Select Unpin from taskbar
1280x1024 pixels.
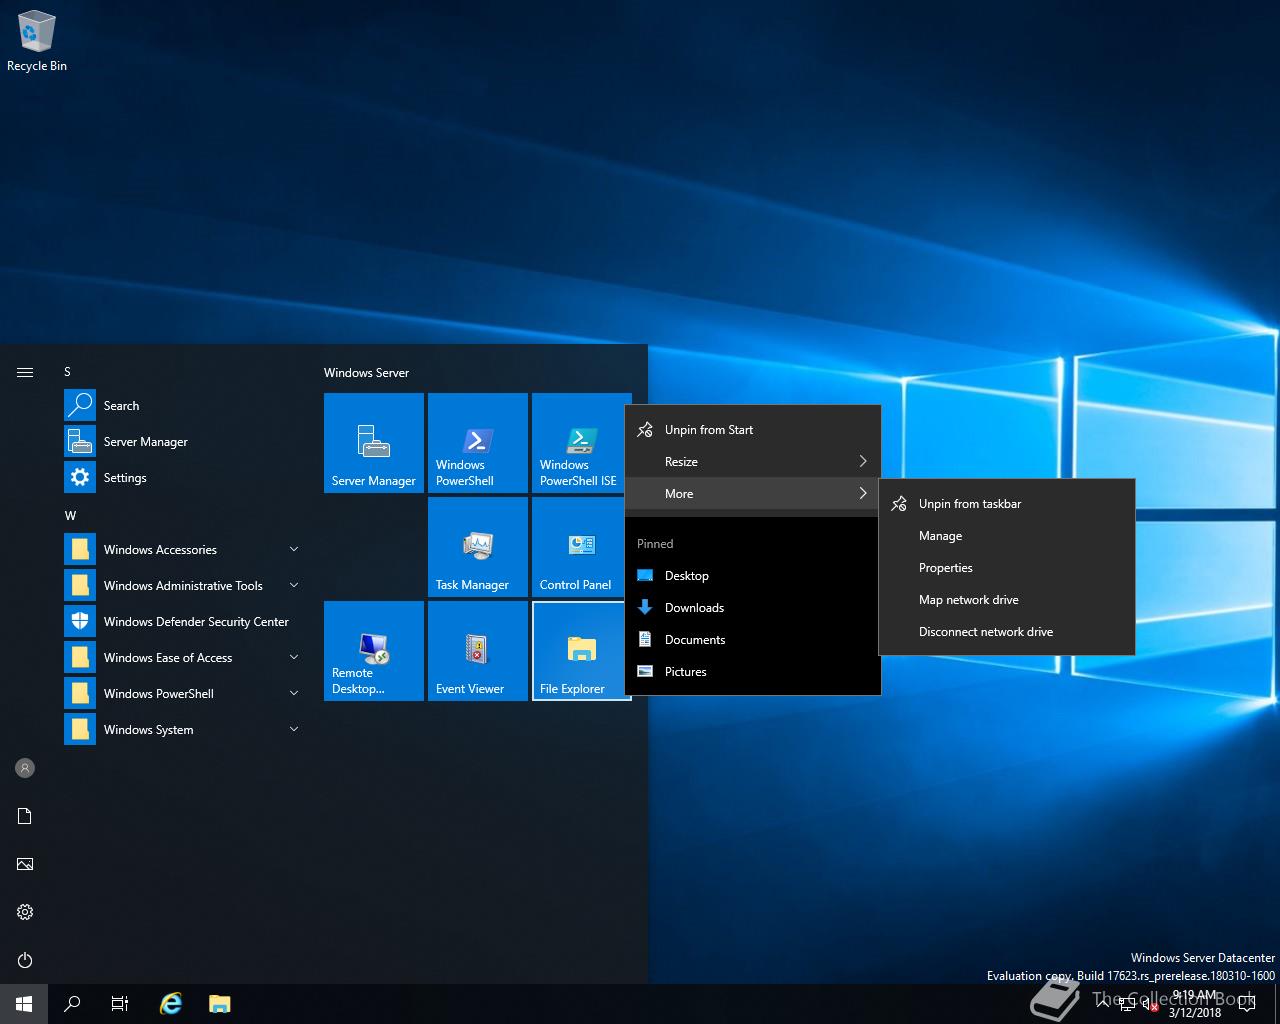pyautogui.click(x=1007, y=504)
